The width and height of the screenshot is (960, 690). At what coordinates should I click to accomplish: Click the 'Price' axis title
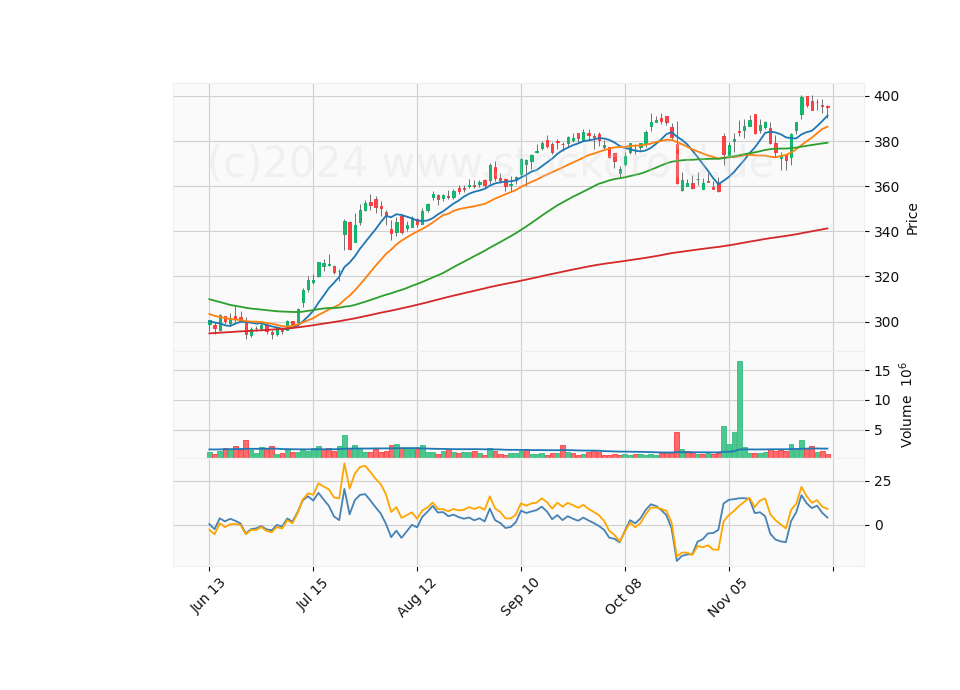coord(912,219)
